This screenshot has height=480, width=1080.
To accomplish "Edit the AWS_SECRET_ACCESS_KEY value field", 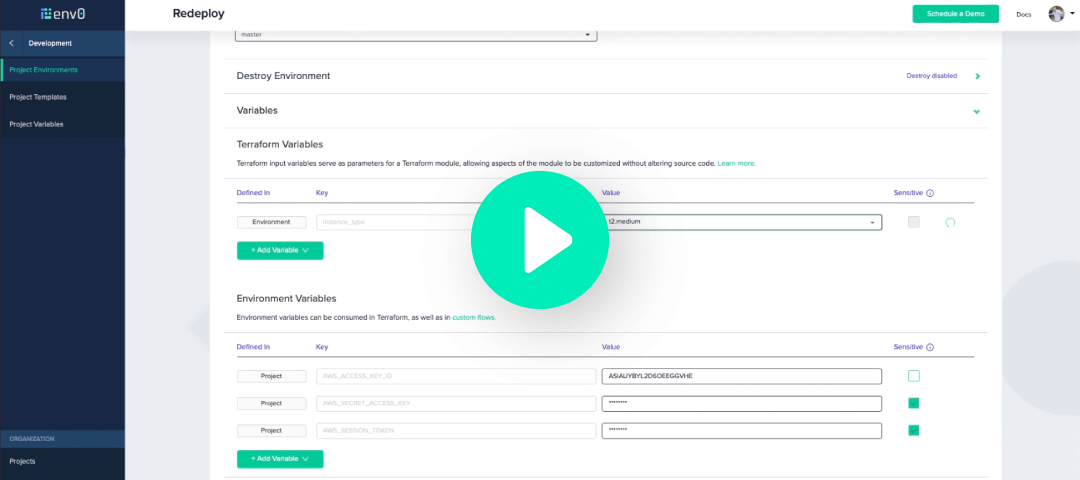I will coord(741,404).
